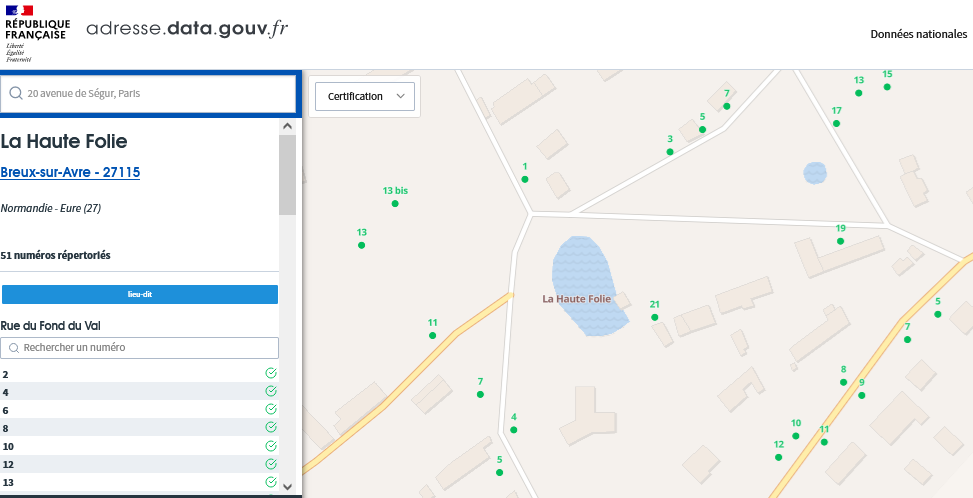
Task: Click the green map marker numbered 17
Action: [836, 123]
